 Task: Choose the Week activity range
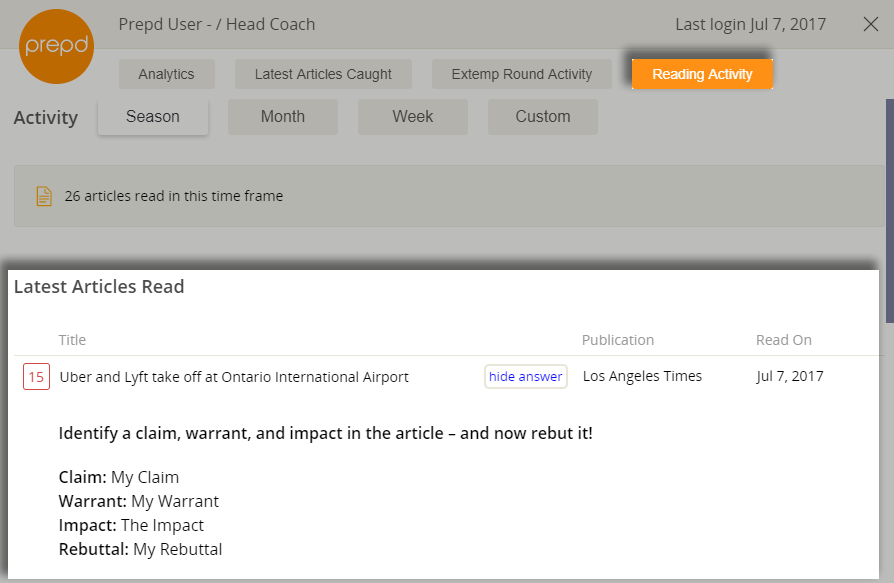(x=413, y=117)
